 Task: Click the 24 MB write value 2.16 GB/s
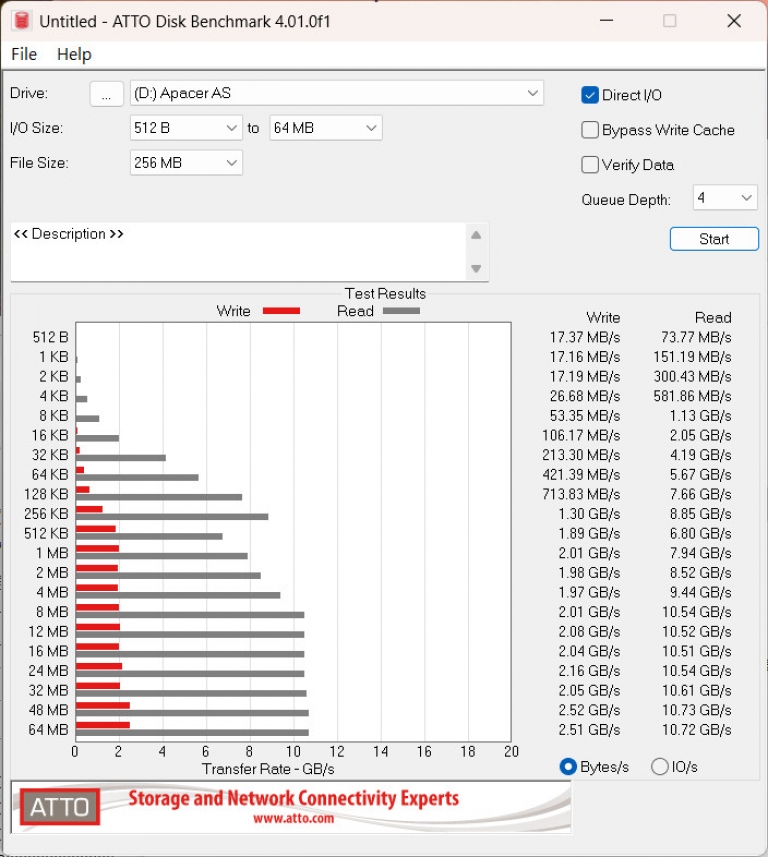pos(589,671)
